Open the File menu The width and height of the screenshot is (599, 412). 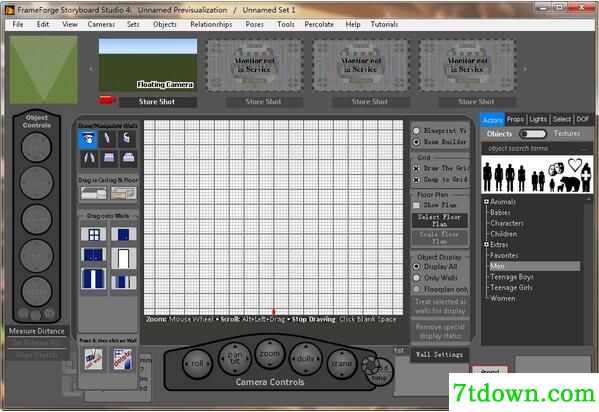(18, 24)
